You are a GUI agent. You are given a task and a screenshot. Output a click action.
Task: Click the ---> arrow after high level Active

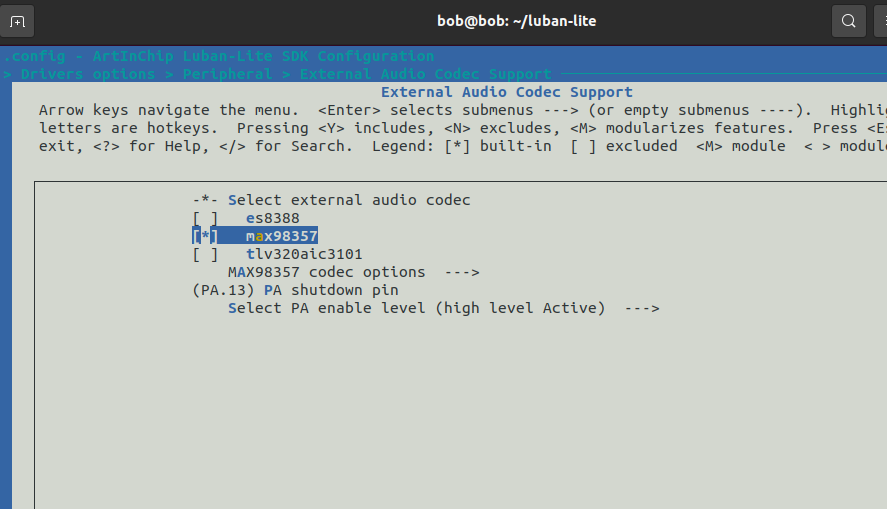641,309
